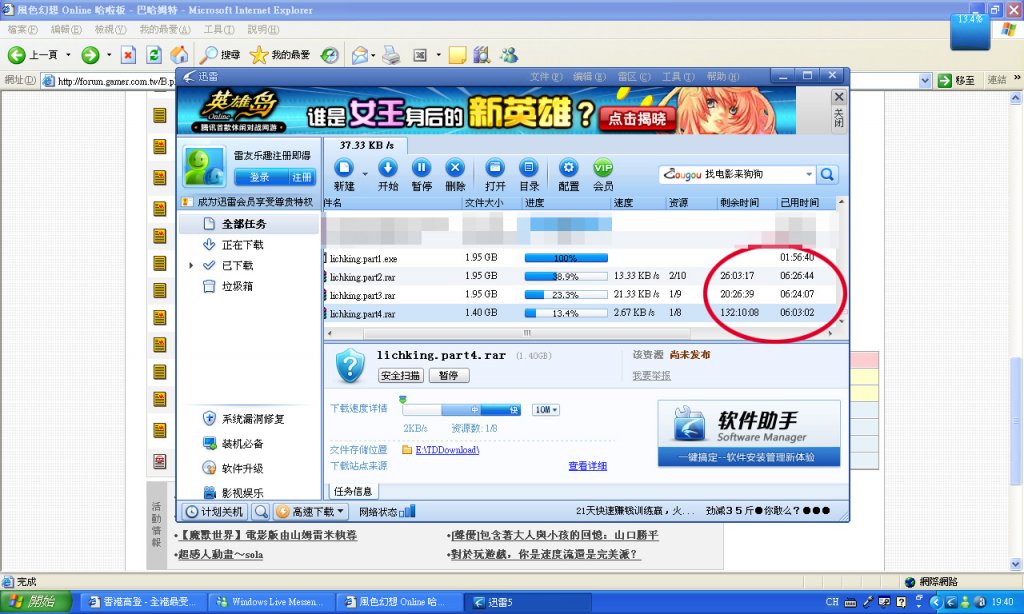Open Xunlei 雷区 menu
Screen dimensions: 1024x614
tap(633, 76)
